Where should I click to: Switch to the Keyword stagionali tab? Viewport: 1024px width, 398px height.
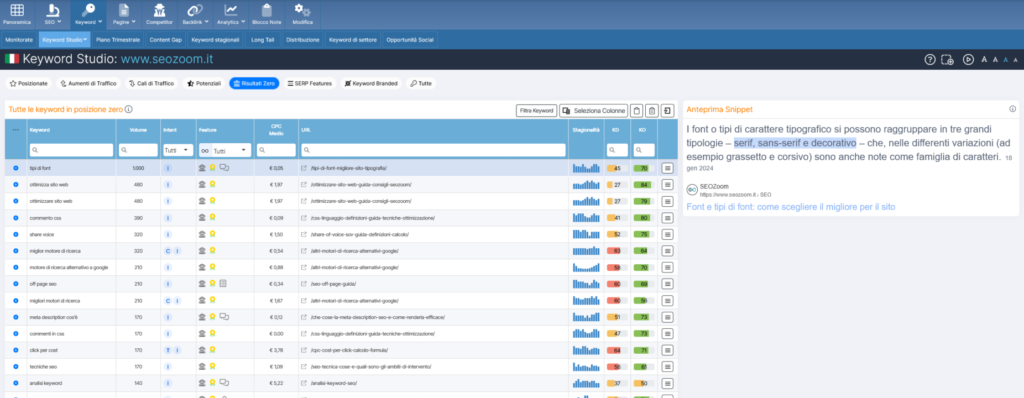(x=216, y=39)
